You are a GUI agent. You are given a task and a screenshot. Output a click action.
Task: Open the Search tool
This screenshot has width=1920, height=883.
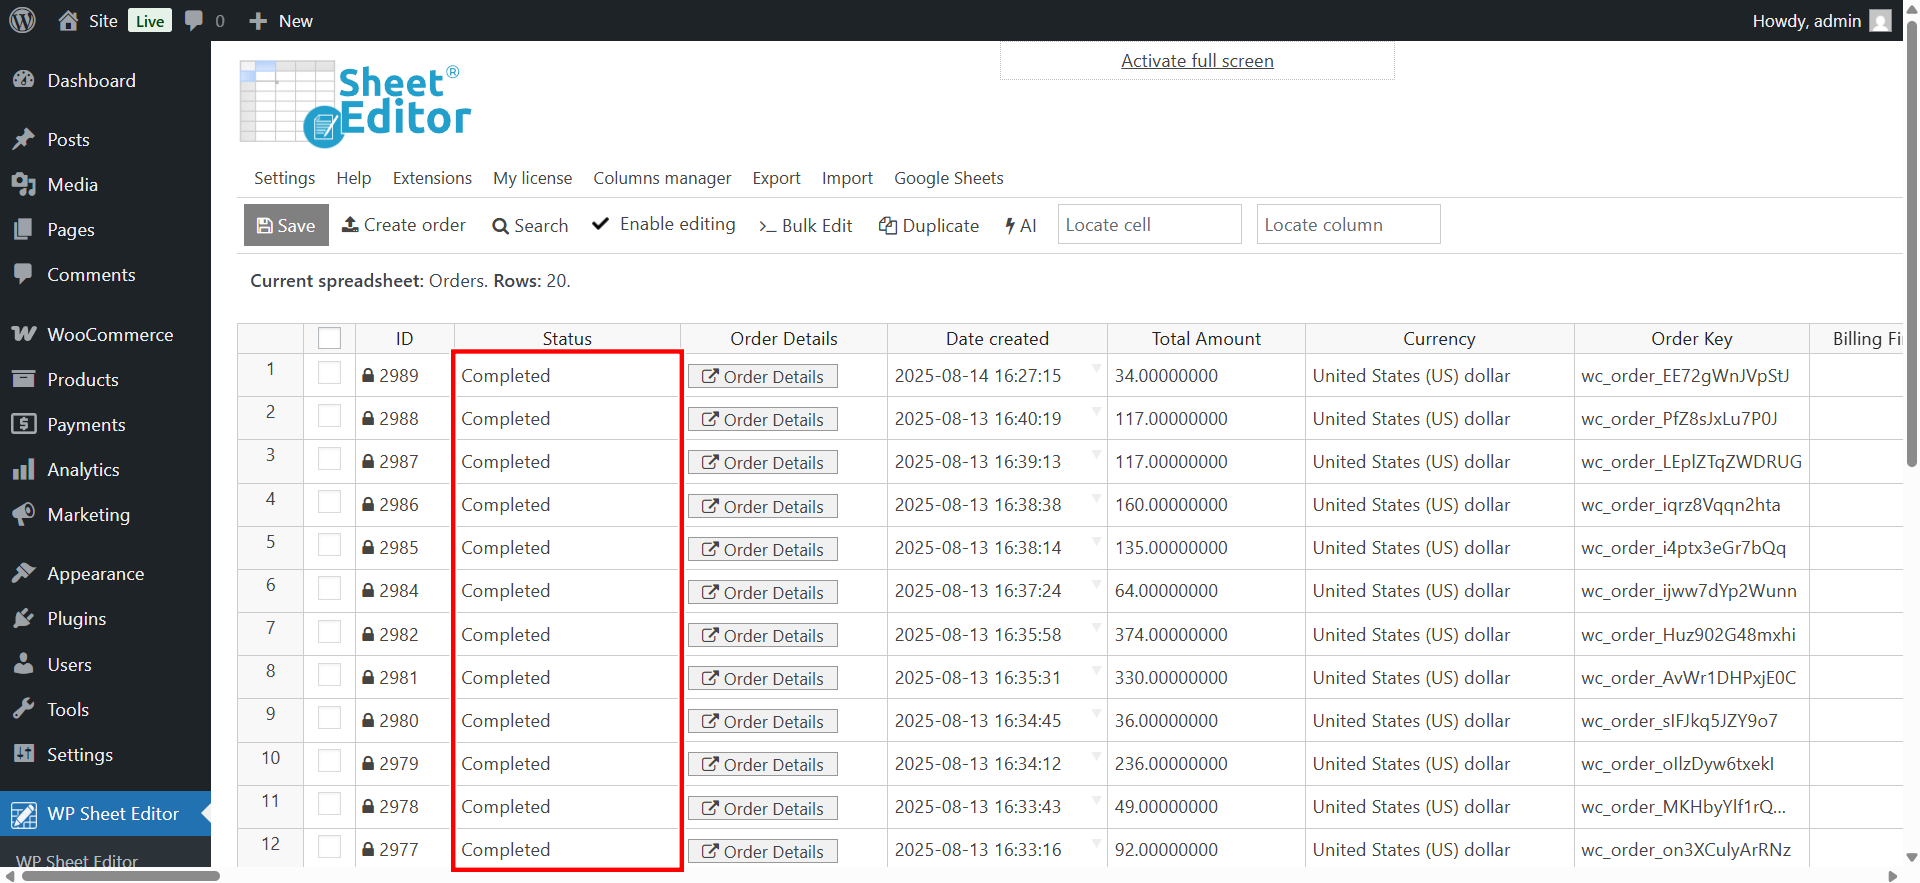530,226
